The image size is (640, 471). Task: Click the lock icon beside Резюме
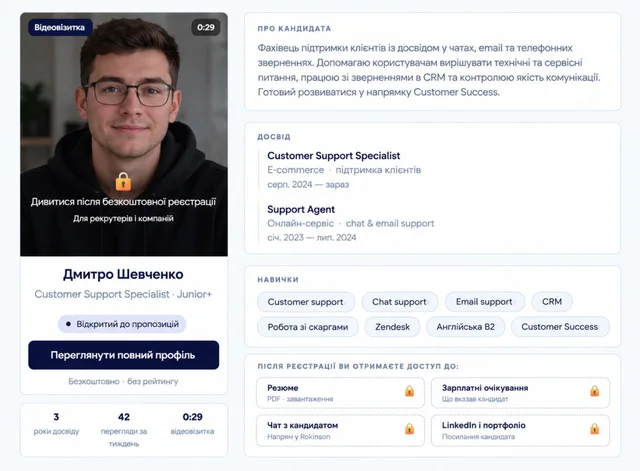click(409, 391)
